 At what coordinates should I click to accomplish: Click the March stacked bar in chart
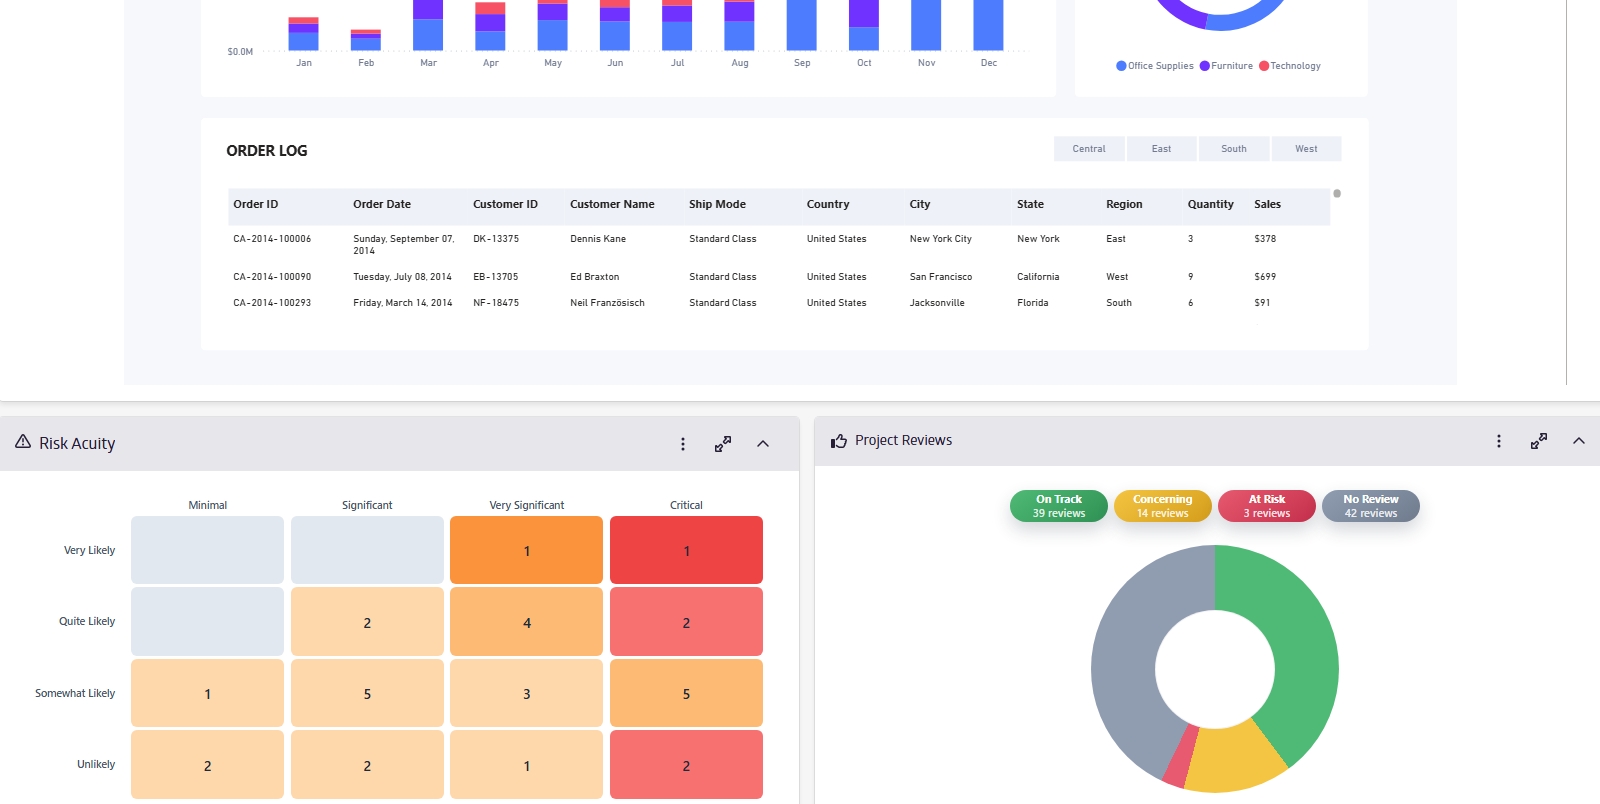click(428, 25)
